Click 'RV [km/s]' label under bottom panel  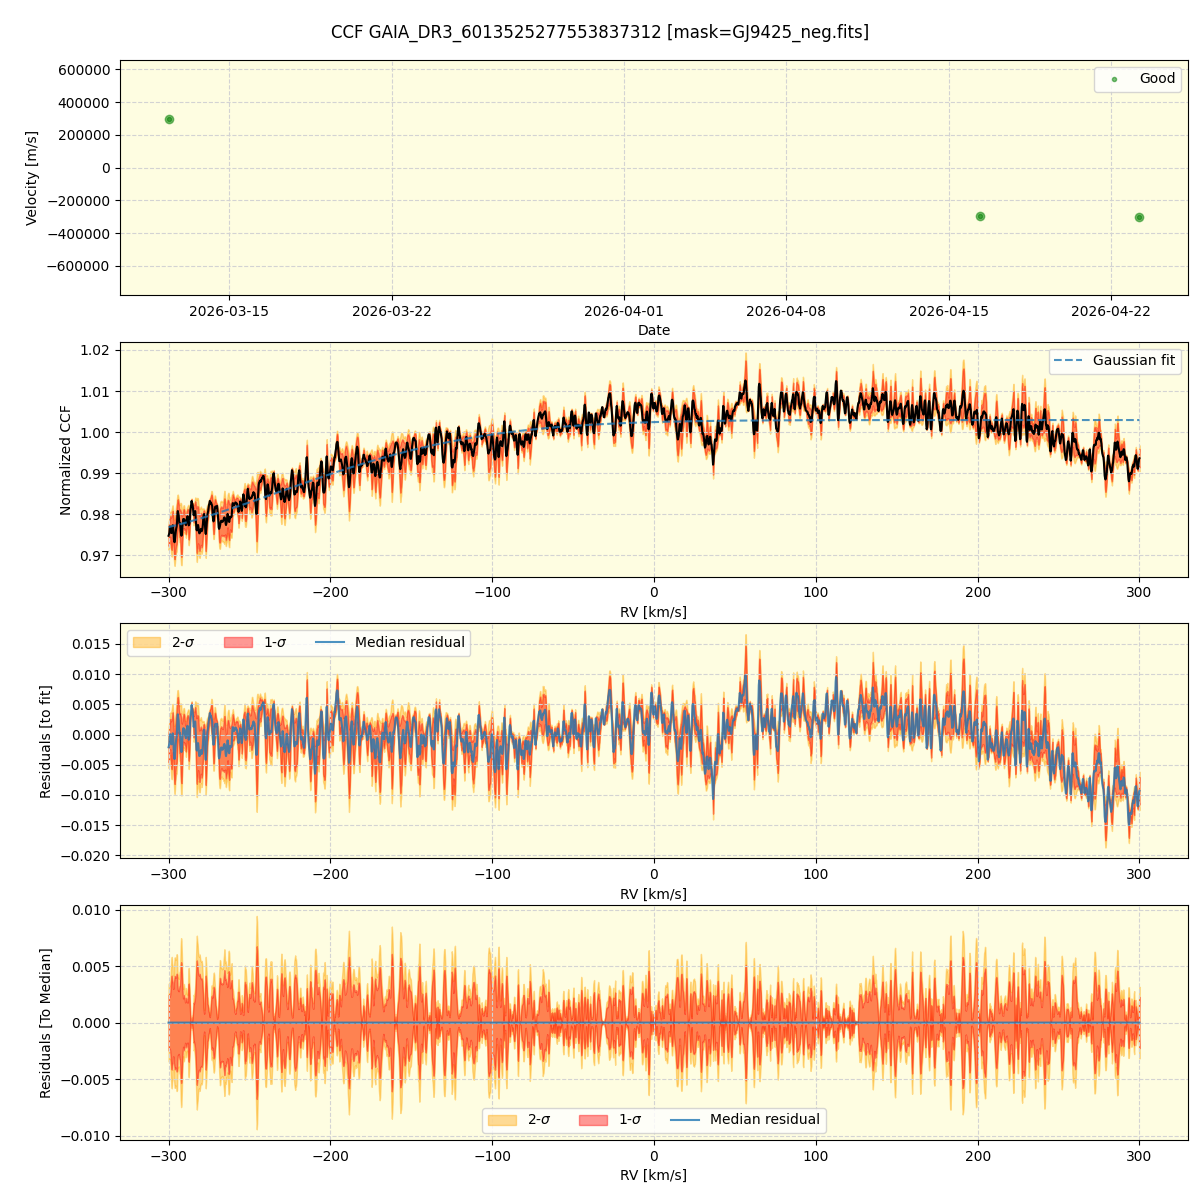(x=654, y=1175)
